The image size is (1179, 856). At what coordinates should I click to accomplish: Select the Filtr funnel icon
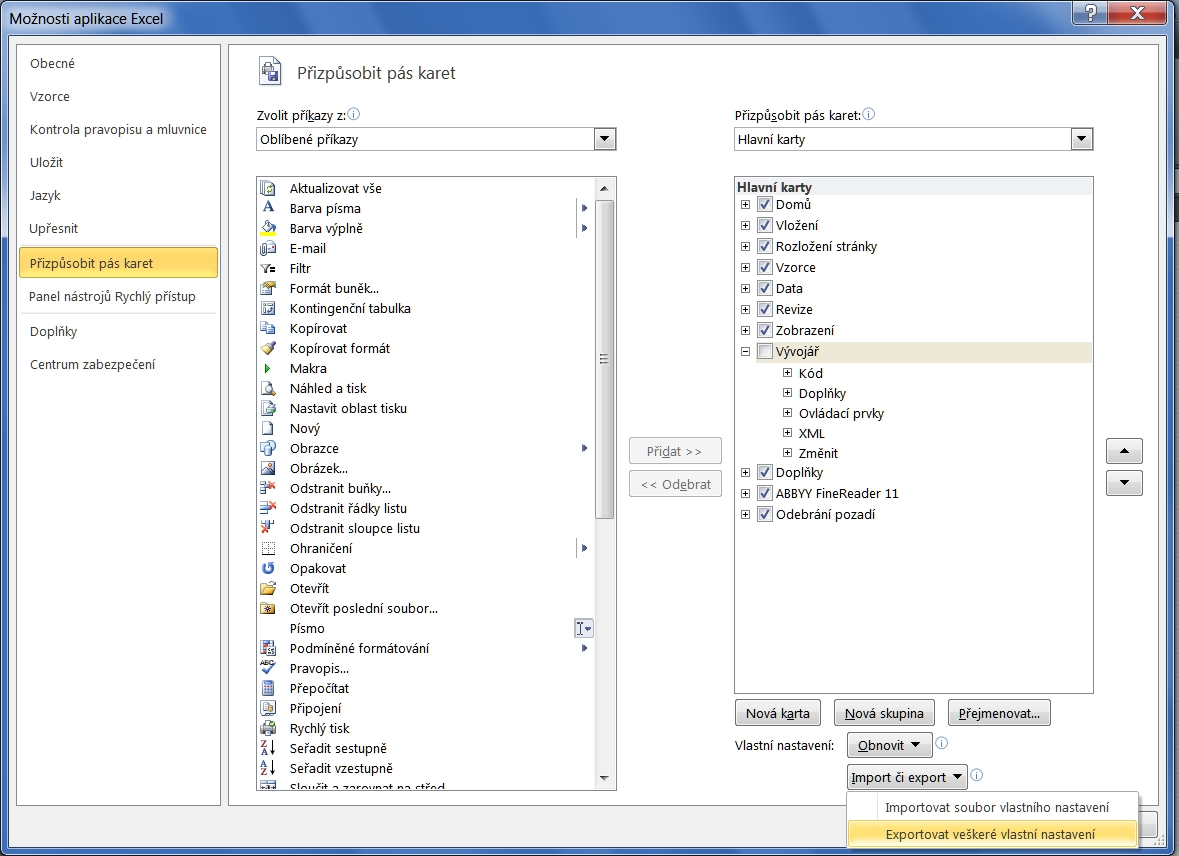[x=268, y=268]
